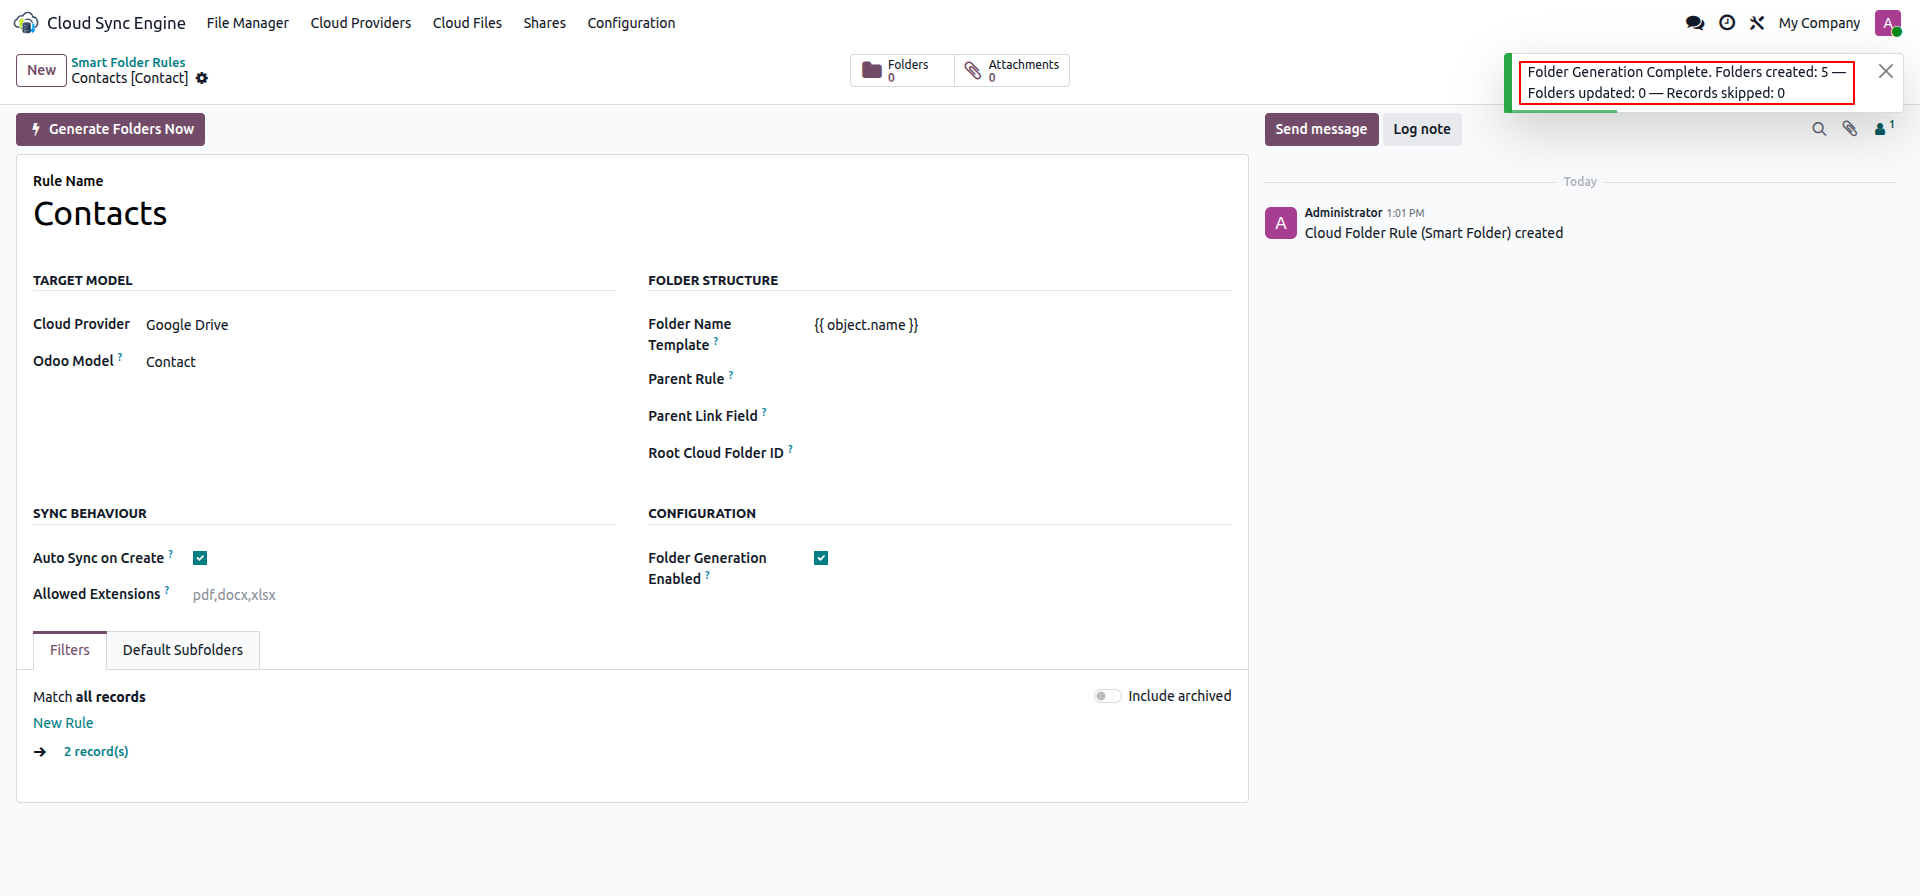Switch to the Default Subfolders tab
The image size is (1920, 896).
(x=183, y=650)
